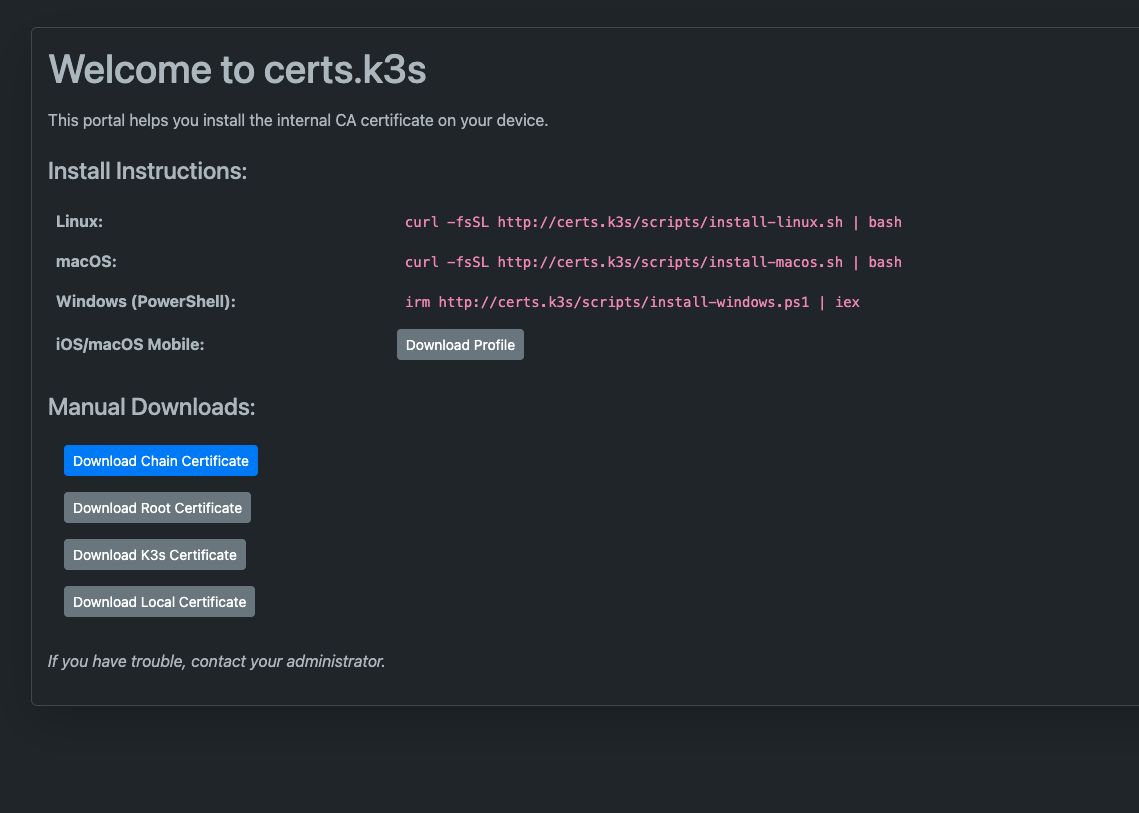The width and height of the screenshot is (1139, 813).
Task: Click the install-linux.sh script URL
Action: 670,222
